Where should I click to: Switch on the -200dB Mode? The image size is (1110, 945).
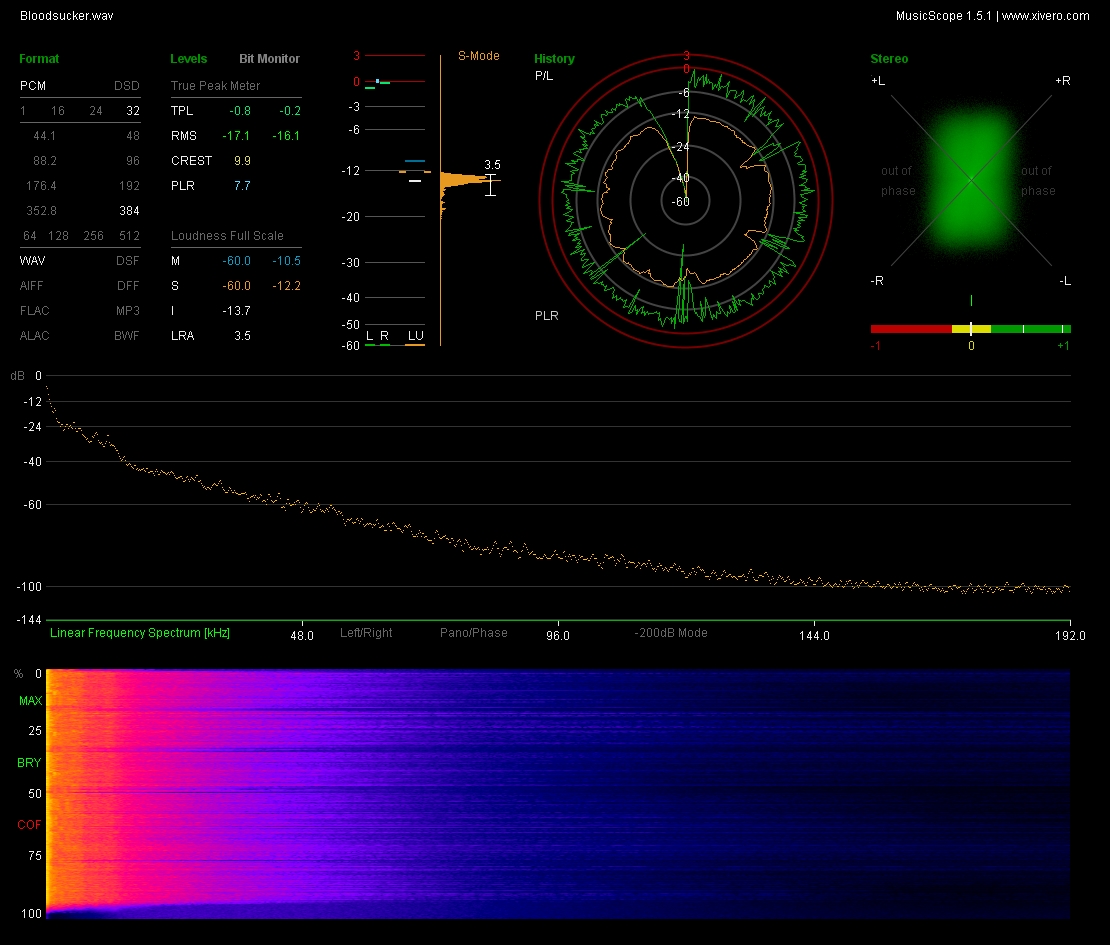pyautogui.click(x=671, y=633)
